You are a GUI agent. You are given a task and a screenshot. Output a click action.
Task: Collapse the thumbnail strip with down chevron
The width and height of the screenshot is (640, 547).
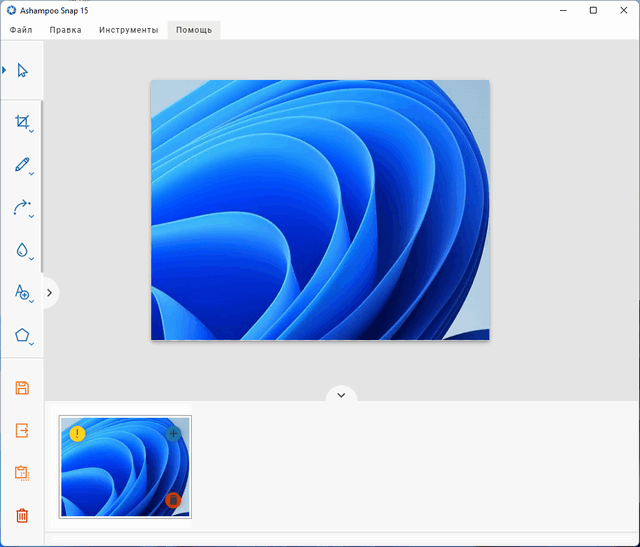coord(341,395)
